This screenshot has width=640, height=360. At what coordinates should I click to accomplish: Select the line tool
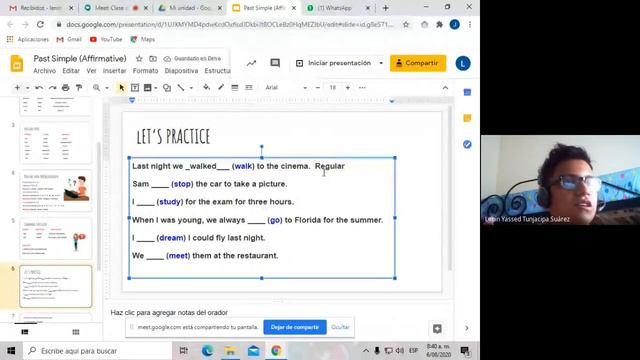[x=180, y=87]
